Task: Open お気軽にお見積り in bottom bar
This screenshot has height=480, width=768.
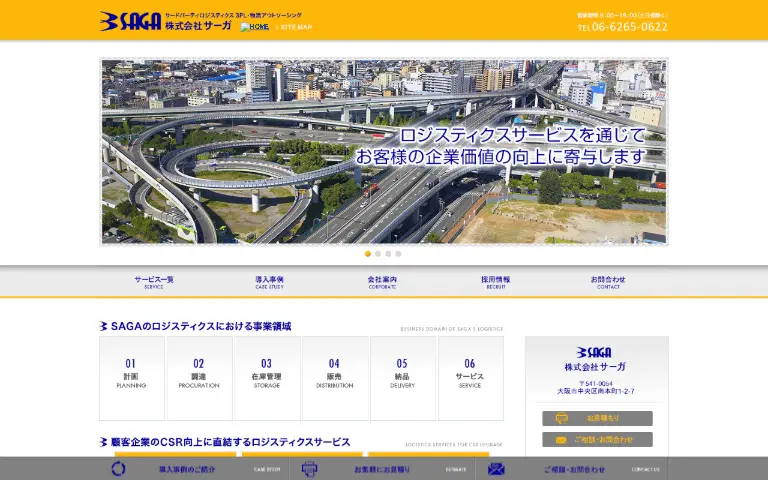Action: (x=382, y=469)
